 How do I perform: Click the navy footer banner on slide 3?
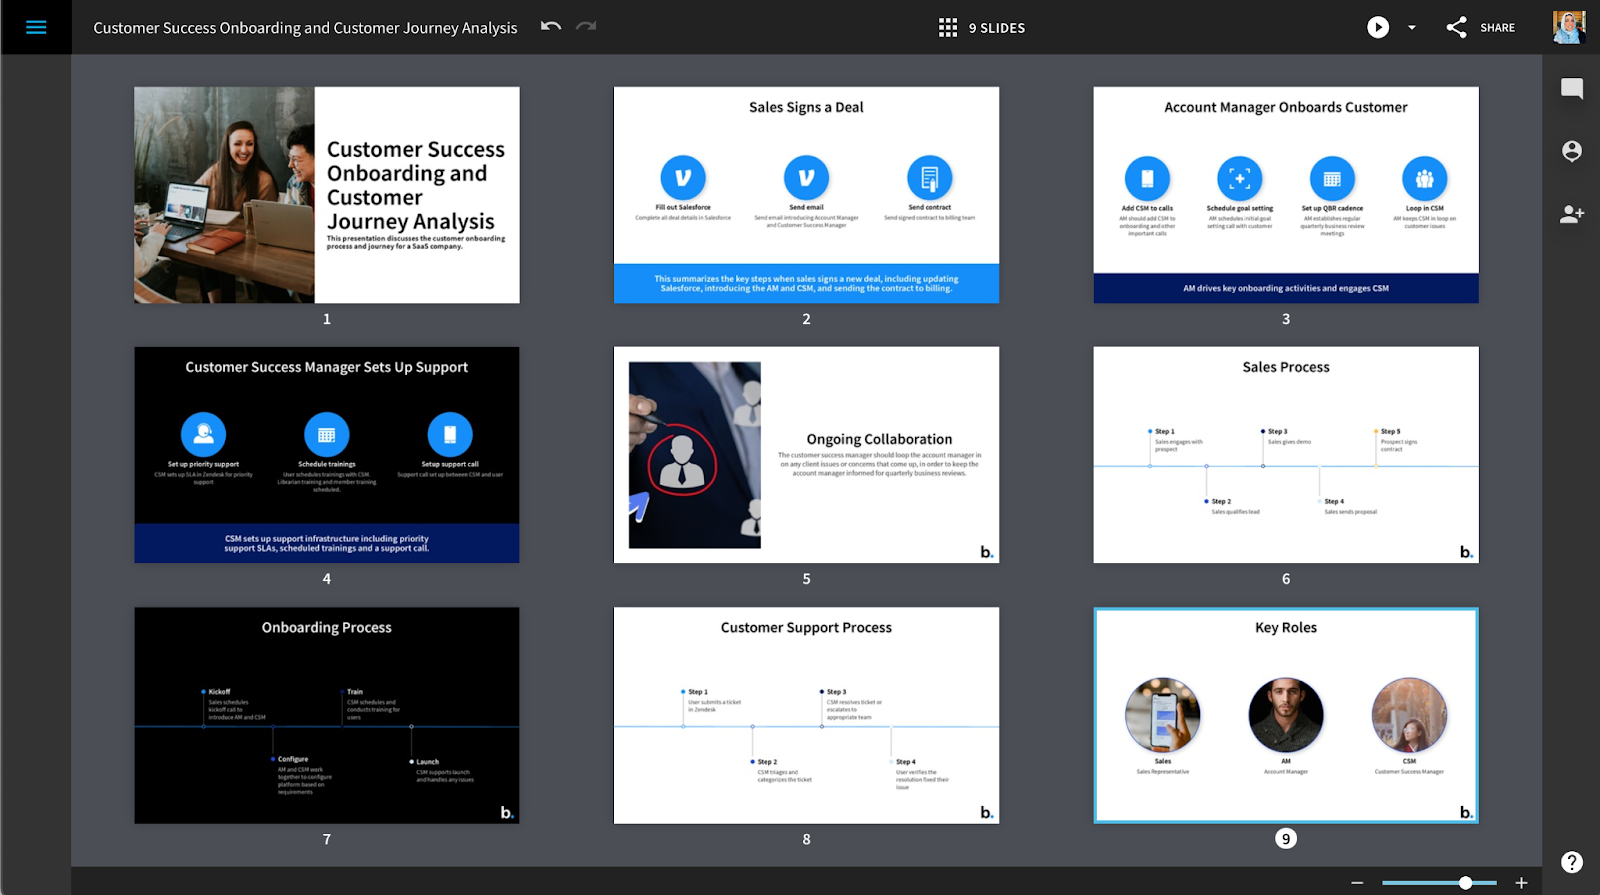1286,288
